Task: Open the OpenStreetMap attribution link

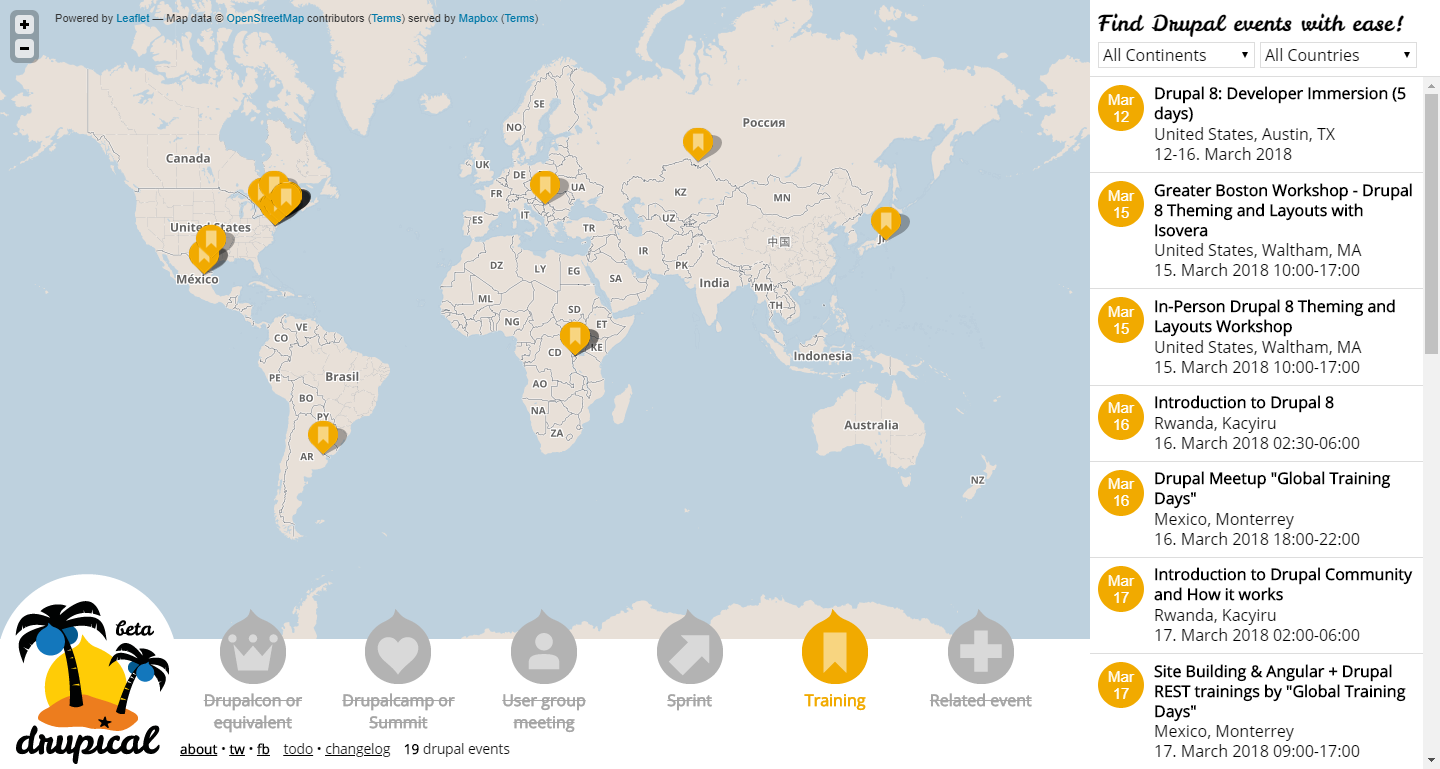Action: [x=265, y=18]
